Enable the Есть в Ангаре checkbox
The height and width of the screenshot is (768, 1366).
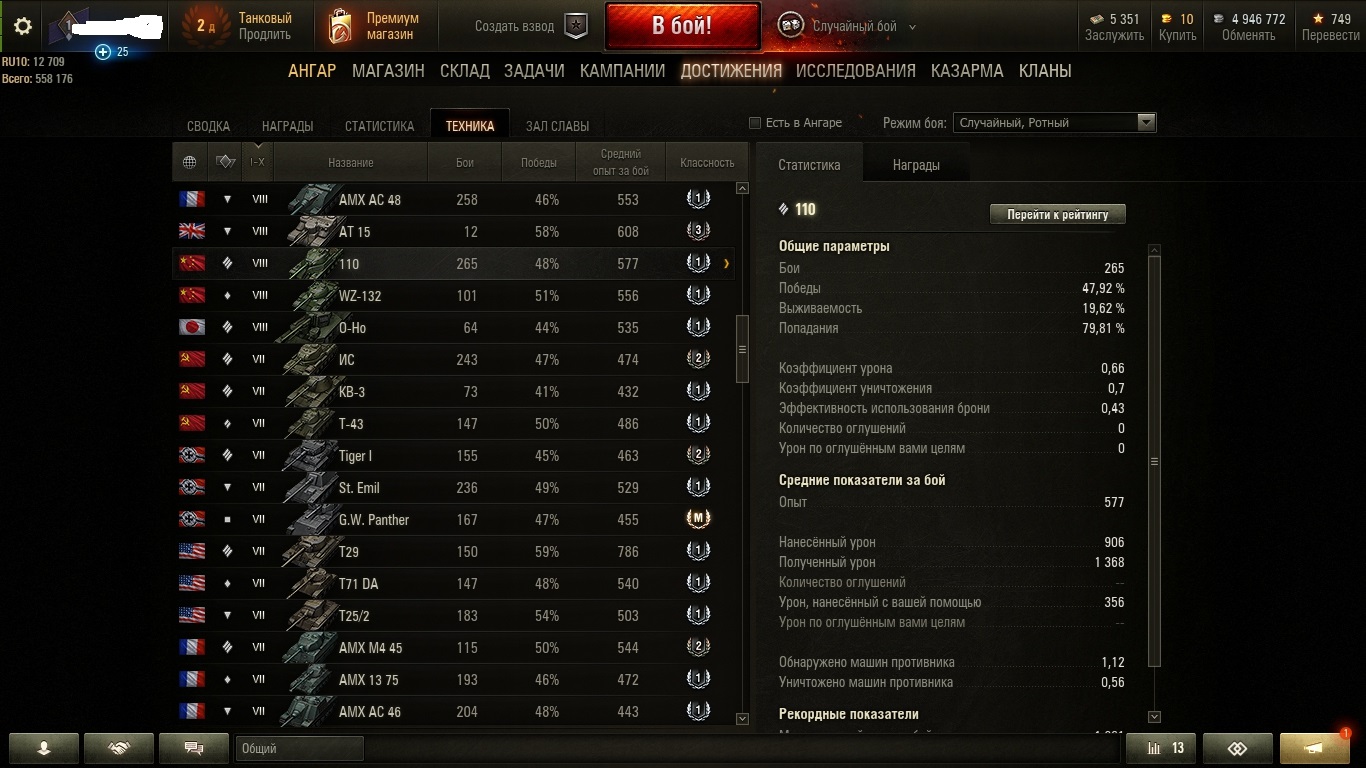click(x=755, y=123)
